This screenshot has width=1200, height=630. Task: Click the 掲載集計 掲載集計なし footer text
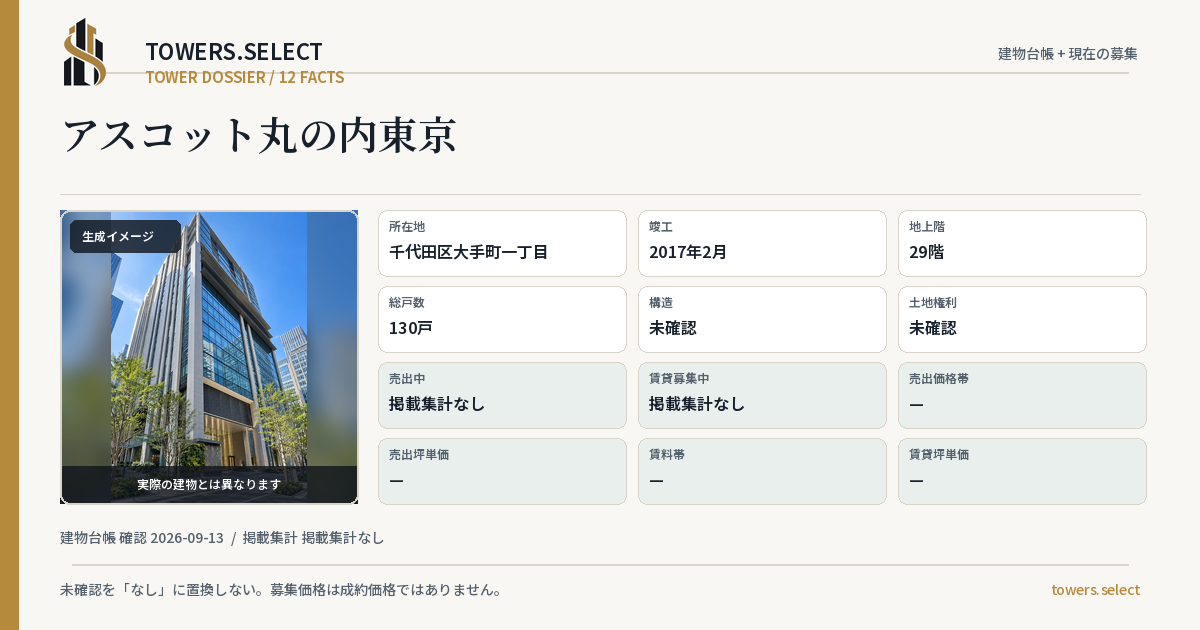[313, 538]
